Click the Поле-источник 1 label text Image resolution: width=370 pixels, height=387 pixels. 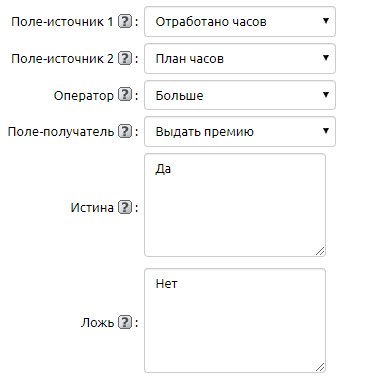(62, 22)
